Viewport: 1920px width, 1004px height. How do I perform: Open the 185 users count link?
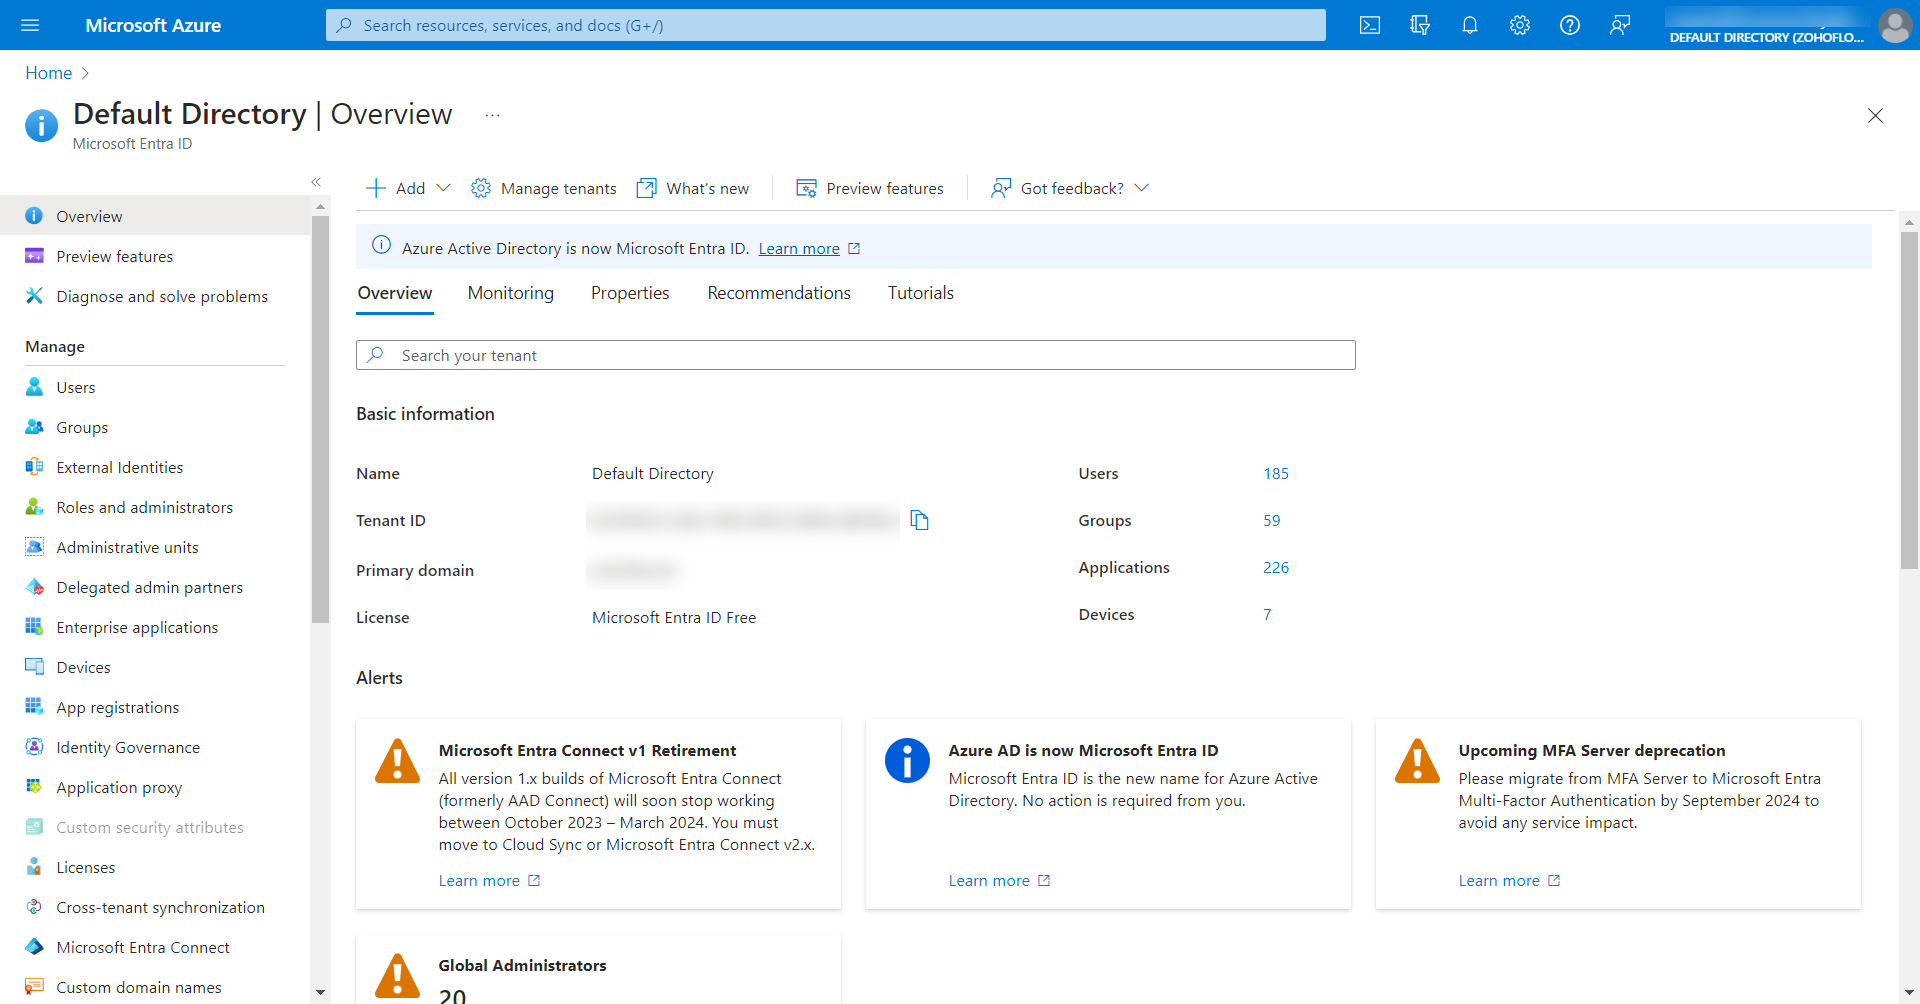1275,473
